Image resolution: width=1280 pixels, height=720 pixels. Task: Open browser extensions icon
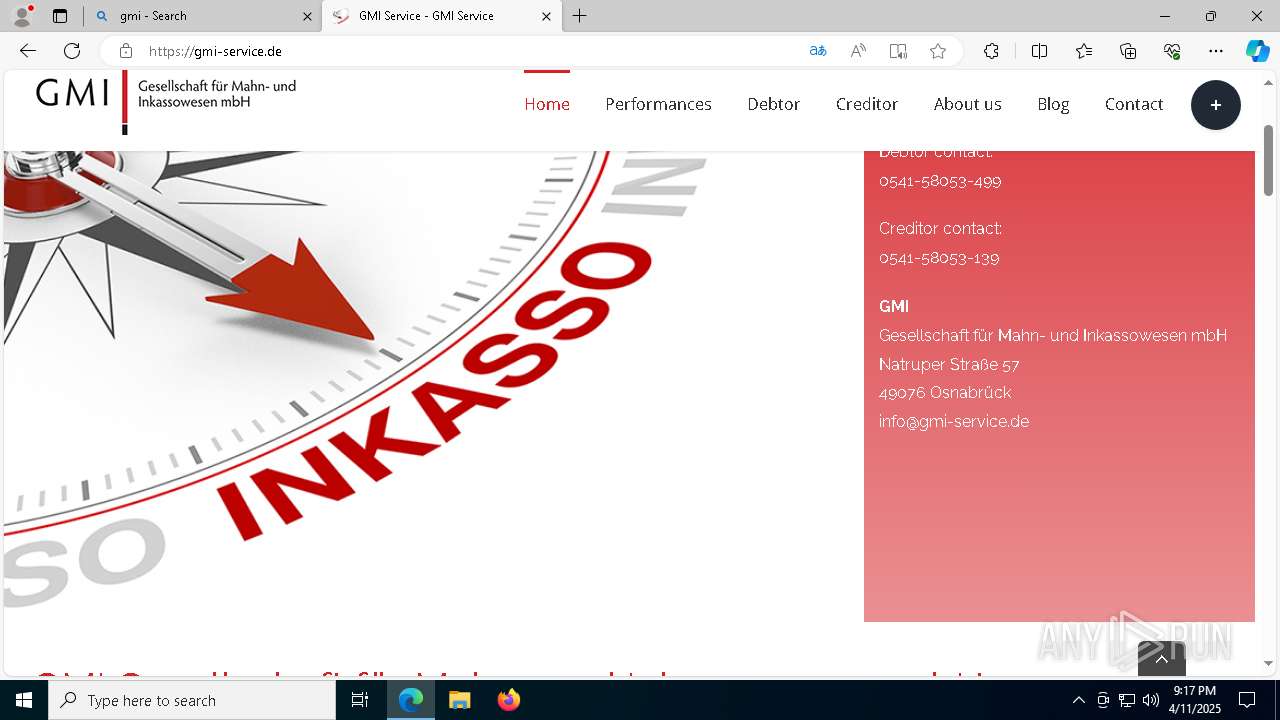tap(991, 51)
